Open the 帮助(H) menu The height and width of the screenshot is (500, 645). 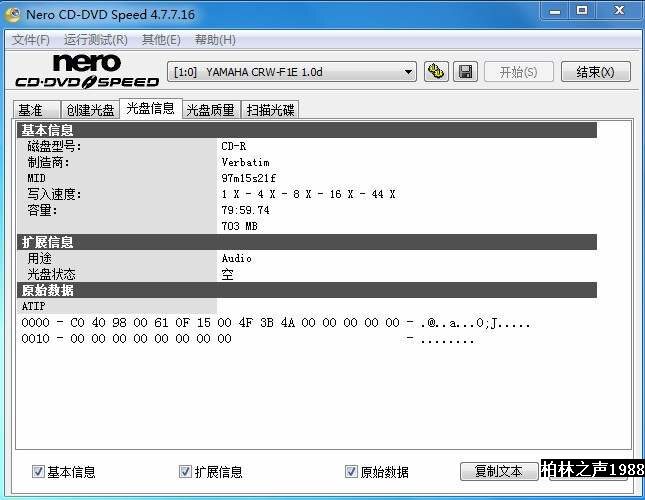215,40
